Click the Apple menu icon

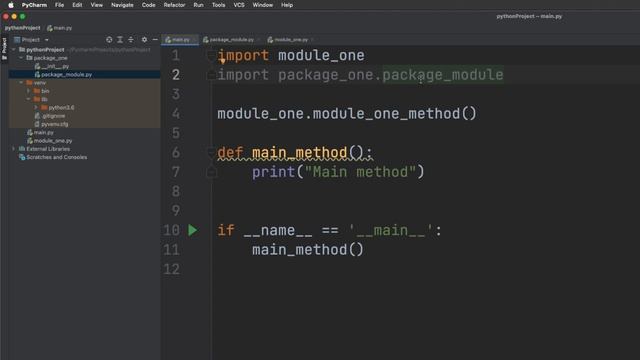pos(11,5)
